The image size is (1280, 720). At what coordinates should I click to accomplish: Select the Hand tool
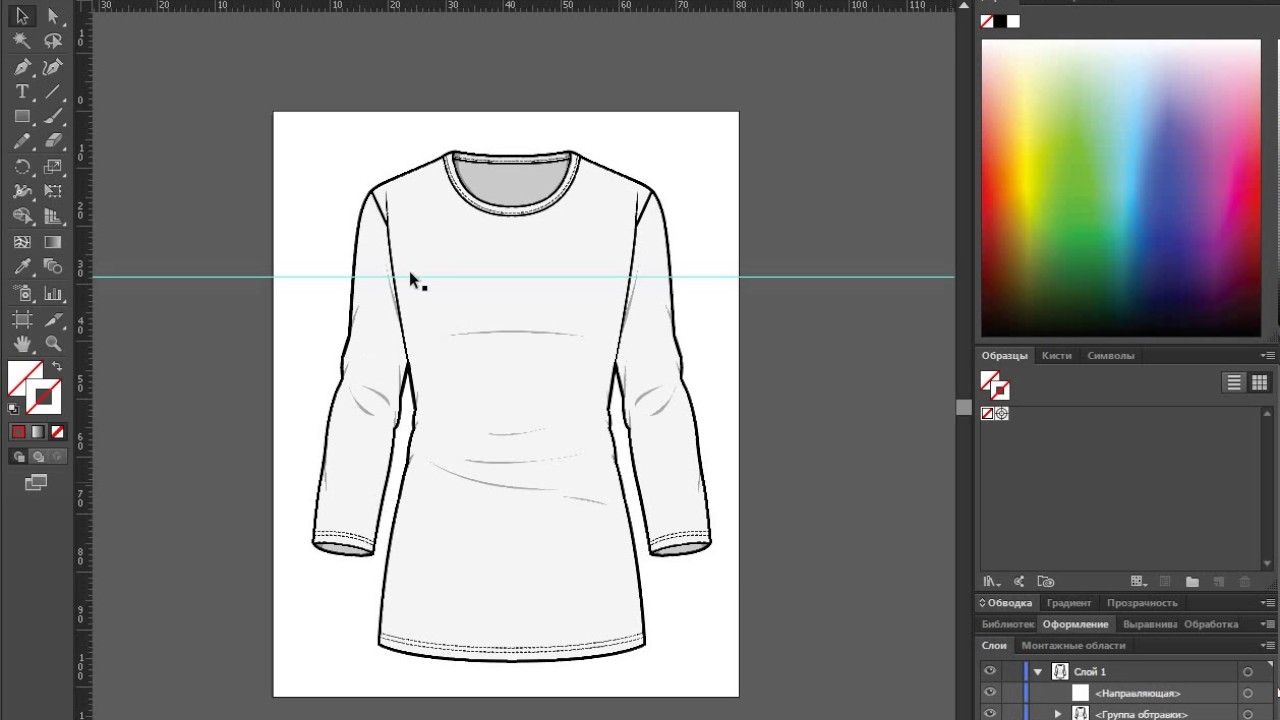pyautogui.click(x=22, y=344)
